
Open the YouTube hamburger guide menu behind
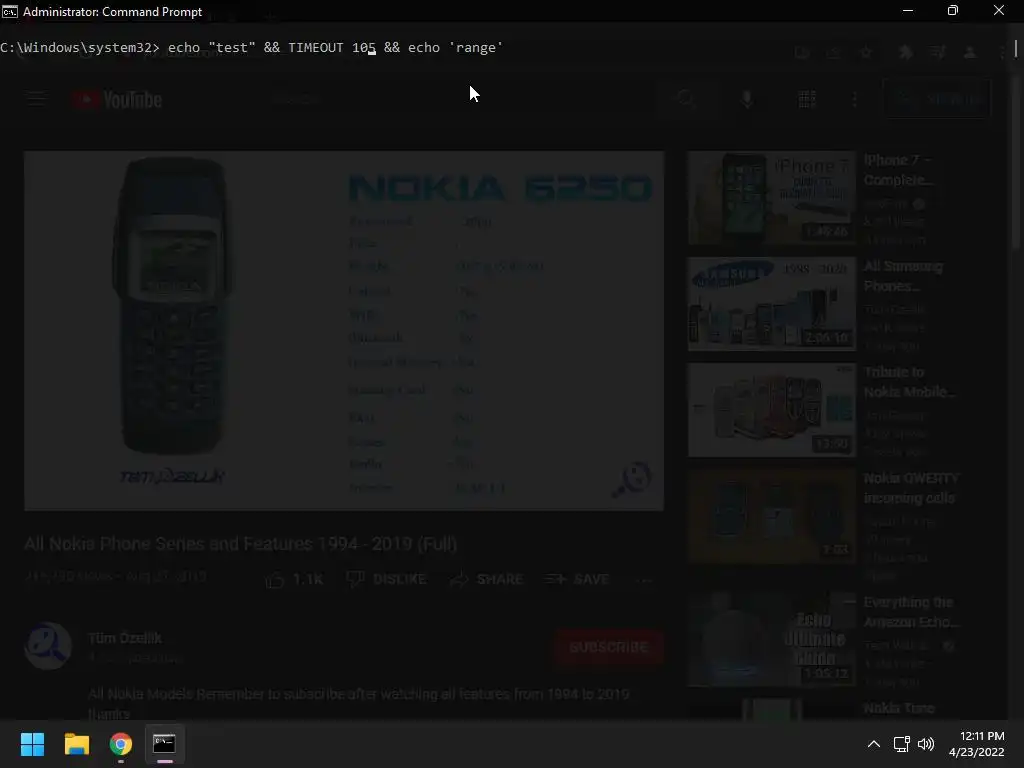pyautogui.click(x=37, y=99)
